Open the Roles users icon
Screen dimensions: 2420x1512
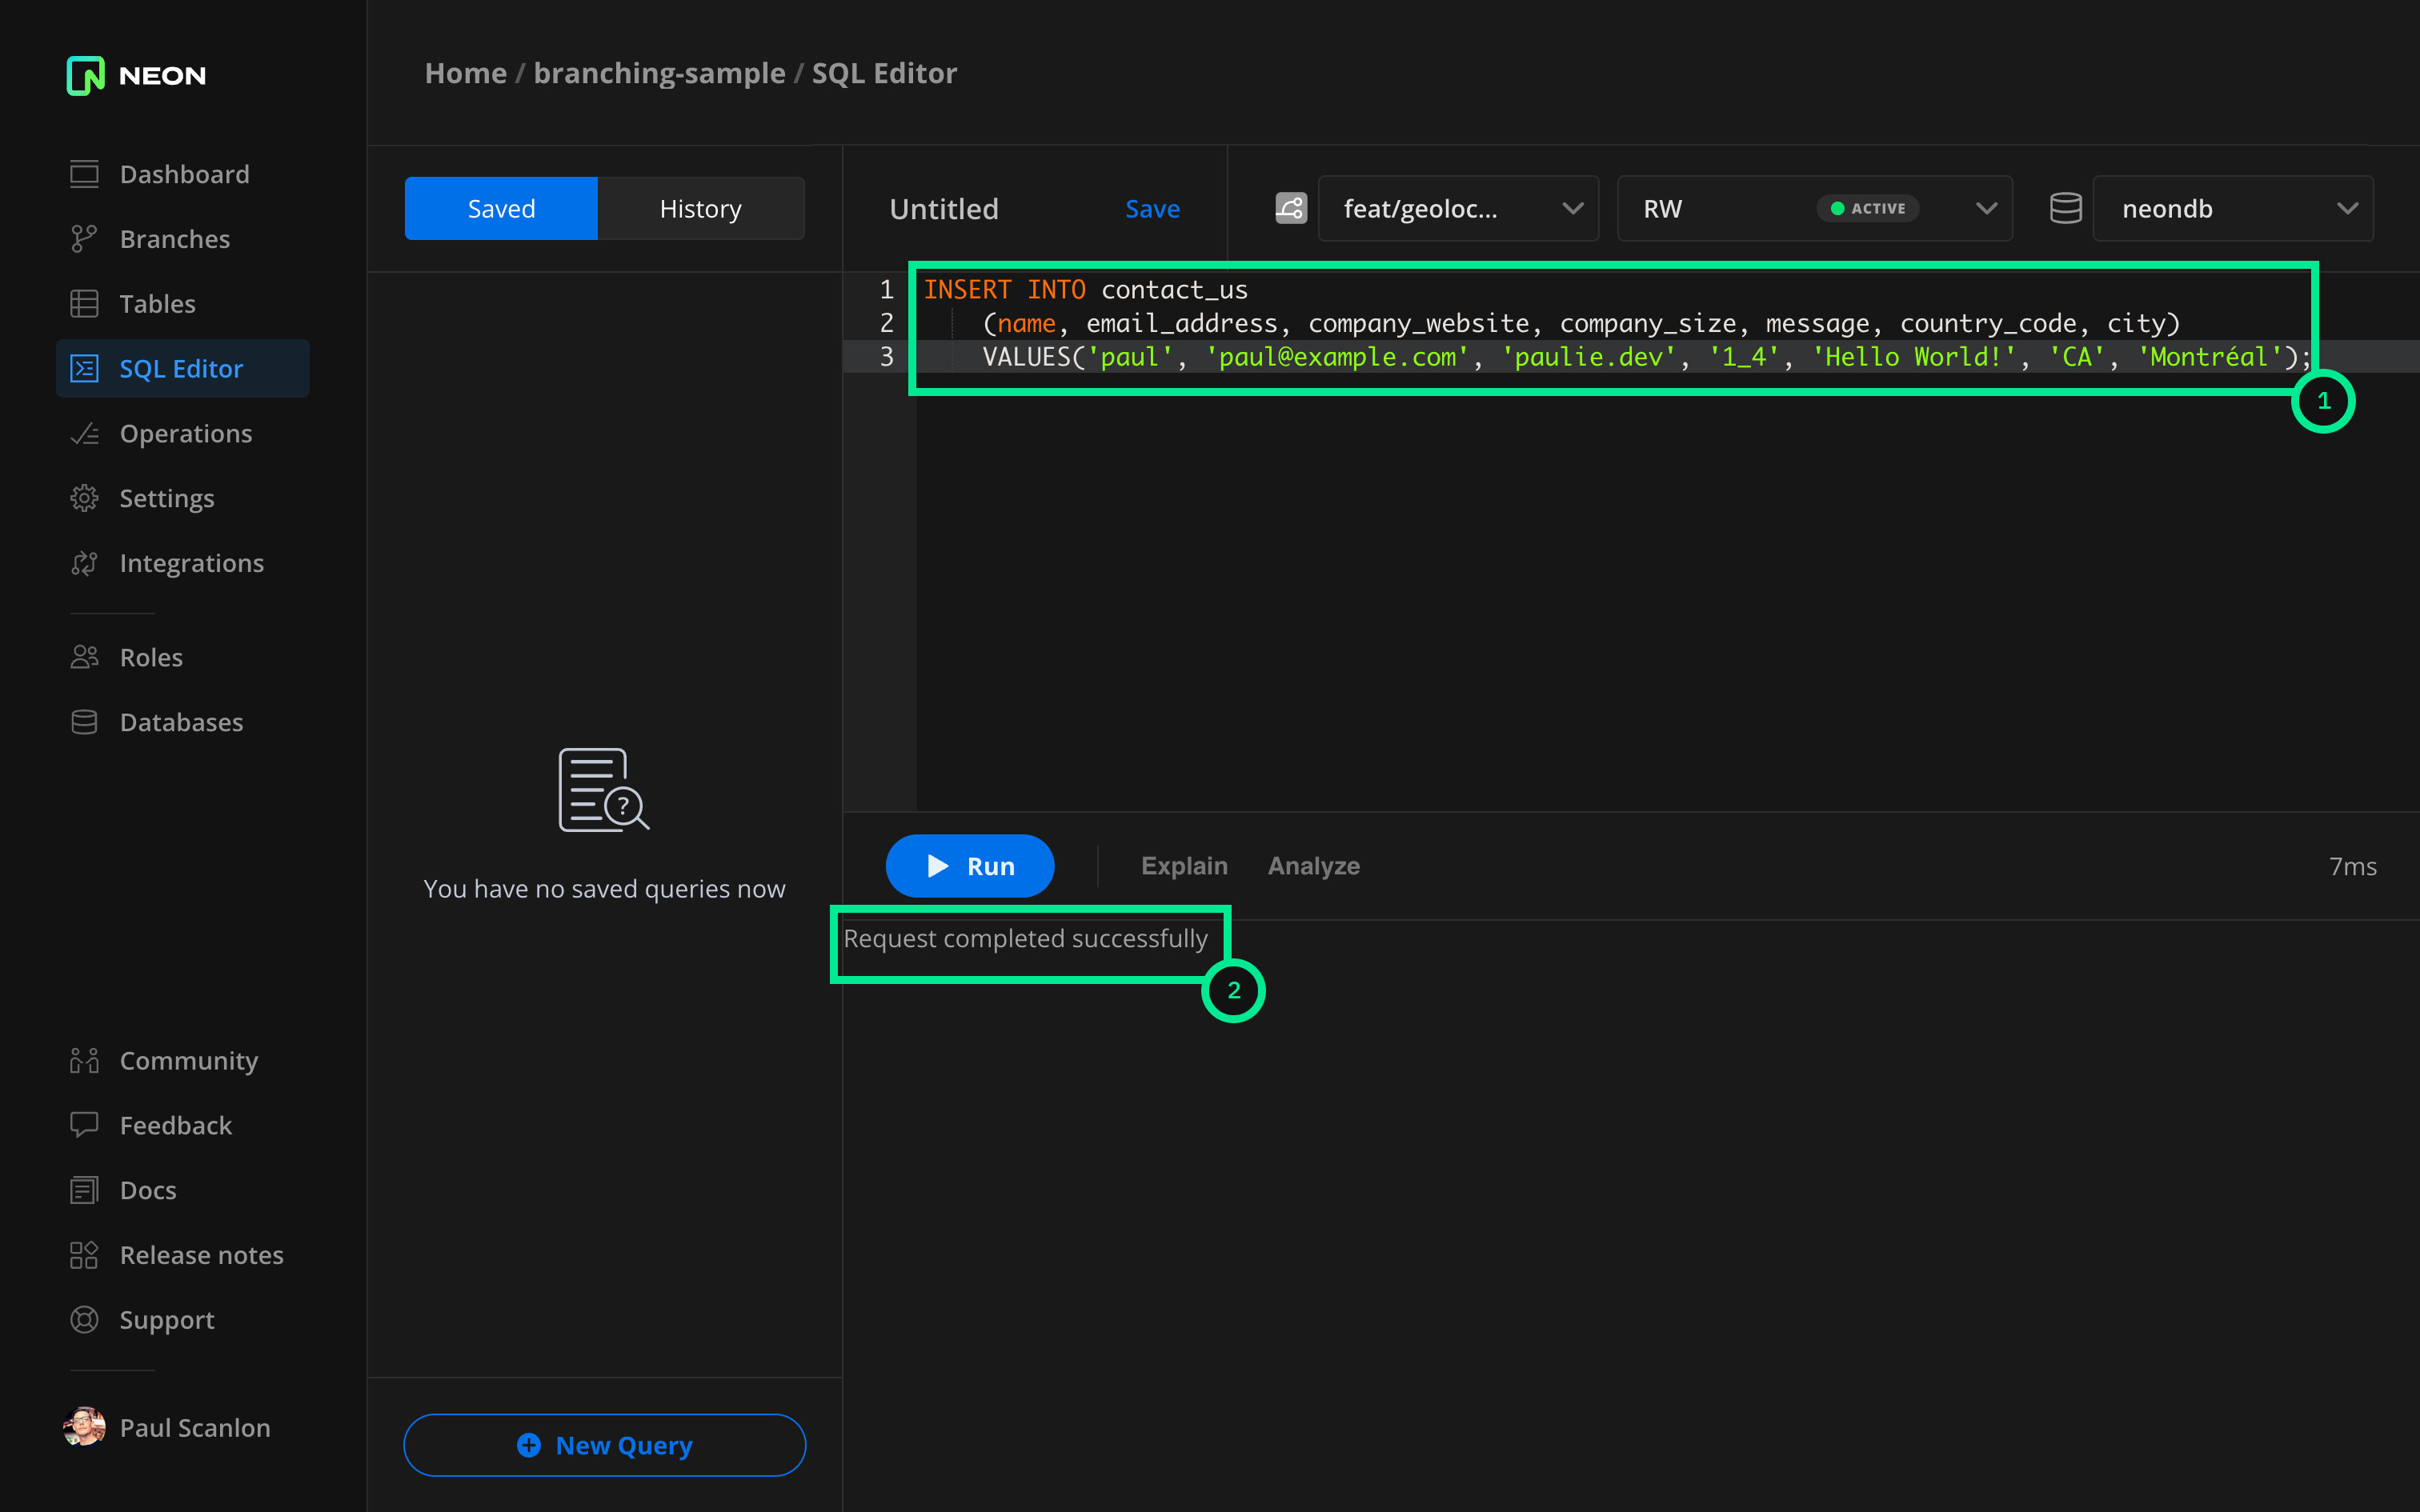coord(84,657)
